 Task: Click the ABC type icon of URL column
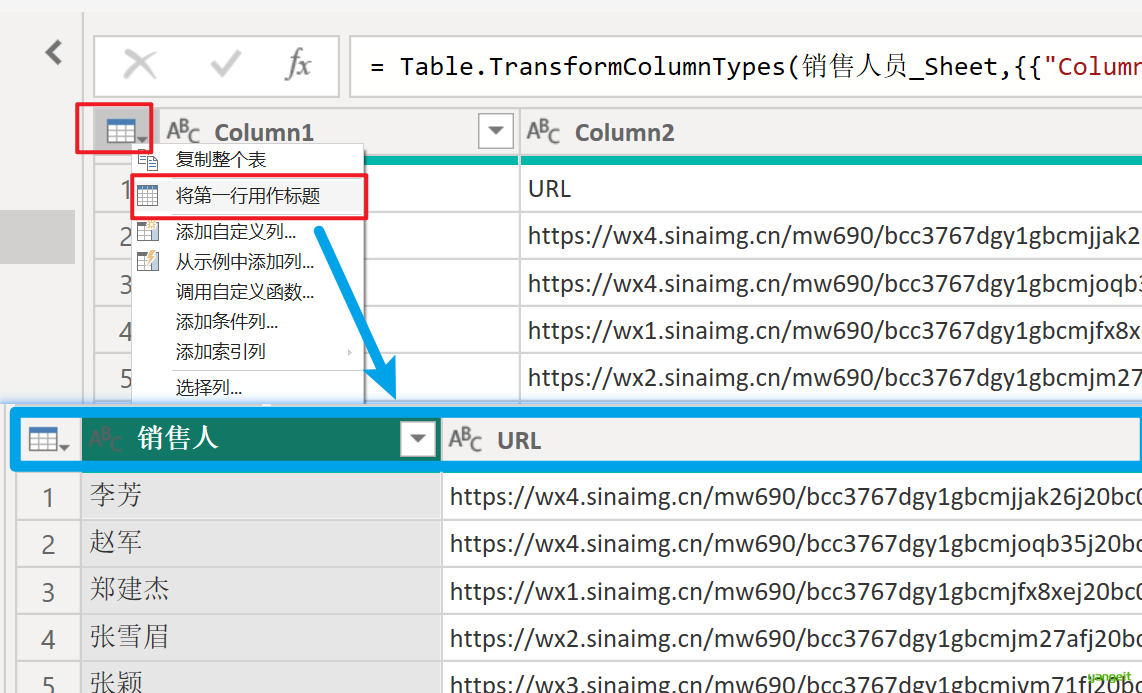point(465,439)
